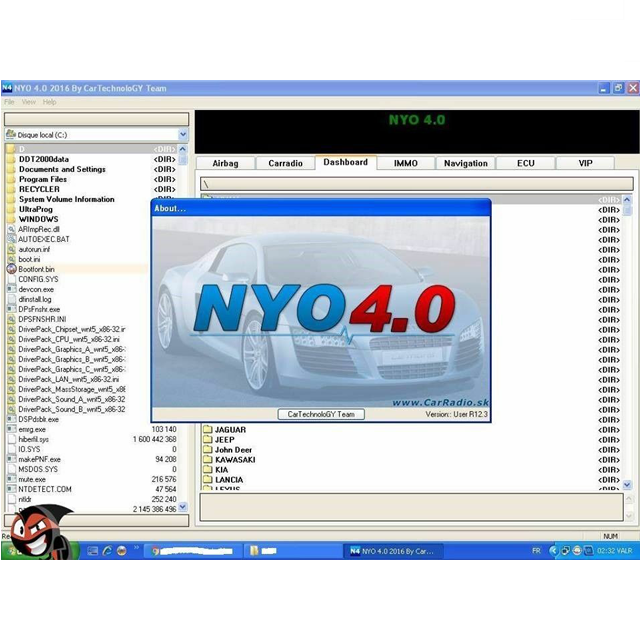Select the dfinstall.log file
Screen dimensions: 640x640
pyautogui.click(x=35, y=299)
